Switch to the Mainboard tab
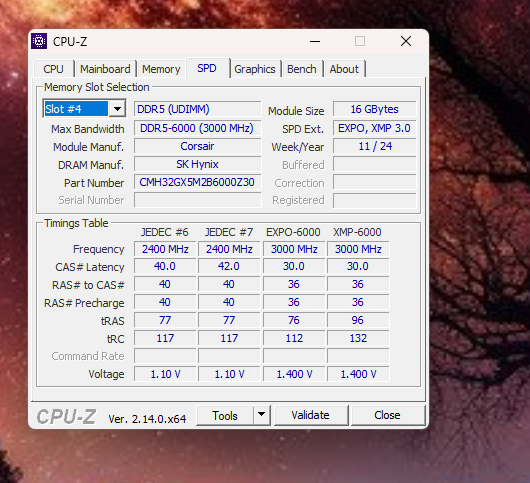Viewport: 530px width, 483px height. click(105, 69)
